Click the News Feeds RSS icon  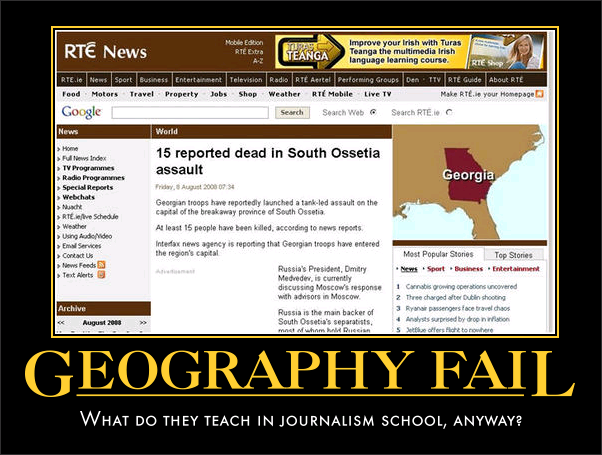[x=101, y=265]
